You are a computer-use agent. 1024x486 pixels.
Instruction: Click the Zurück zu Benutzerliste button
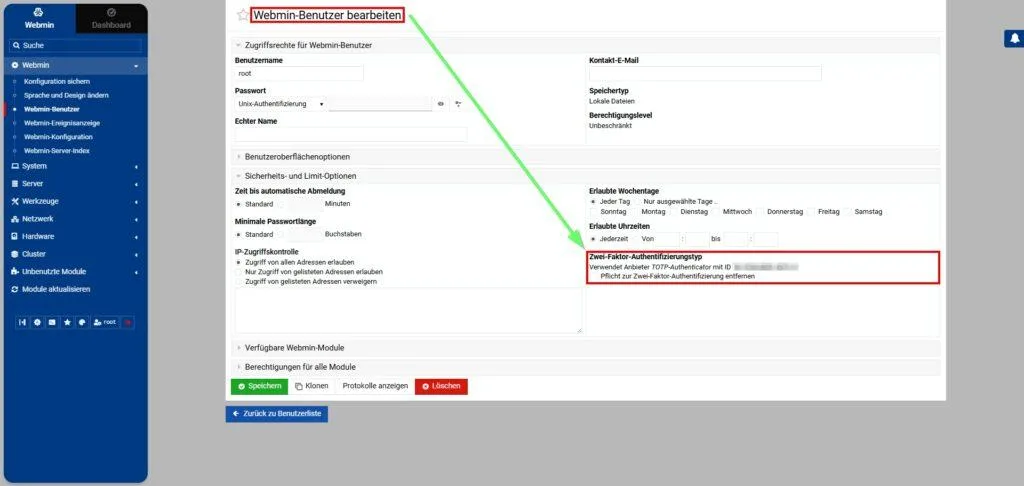(x=276, y=413)
